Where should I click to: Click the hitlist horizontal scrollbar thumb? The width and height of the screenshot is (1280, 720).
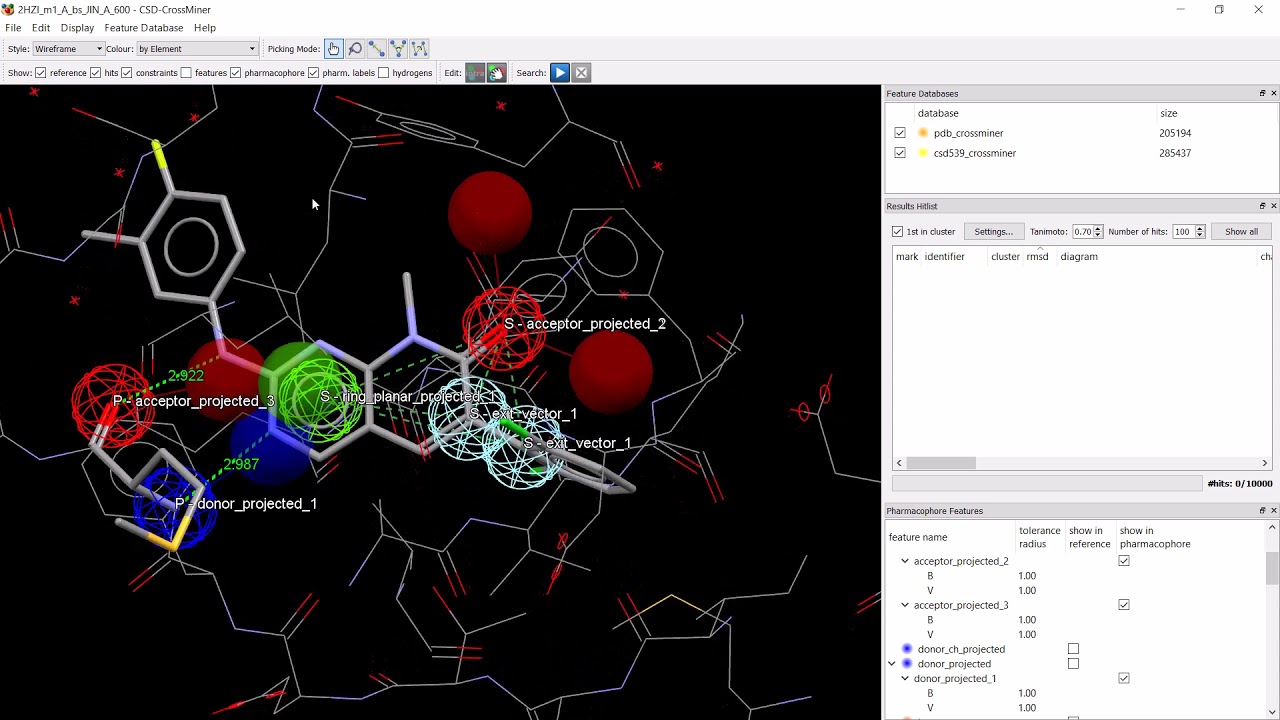pyautogui.click(x=941, y=463)
